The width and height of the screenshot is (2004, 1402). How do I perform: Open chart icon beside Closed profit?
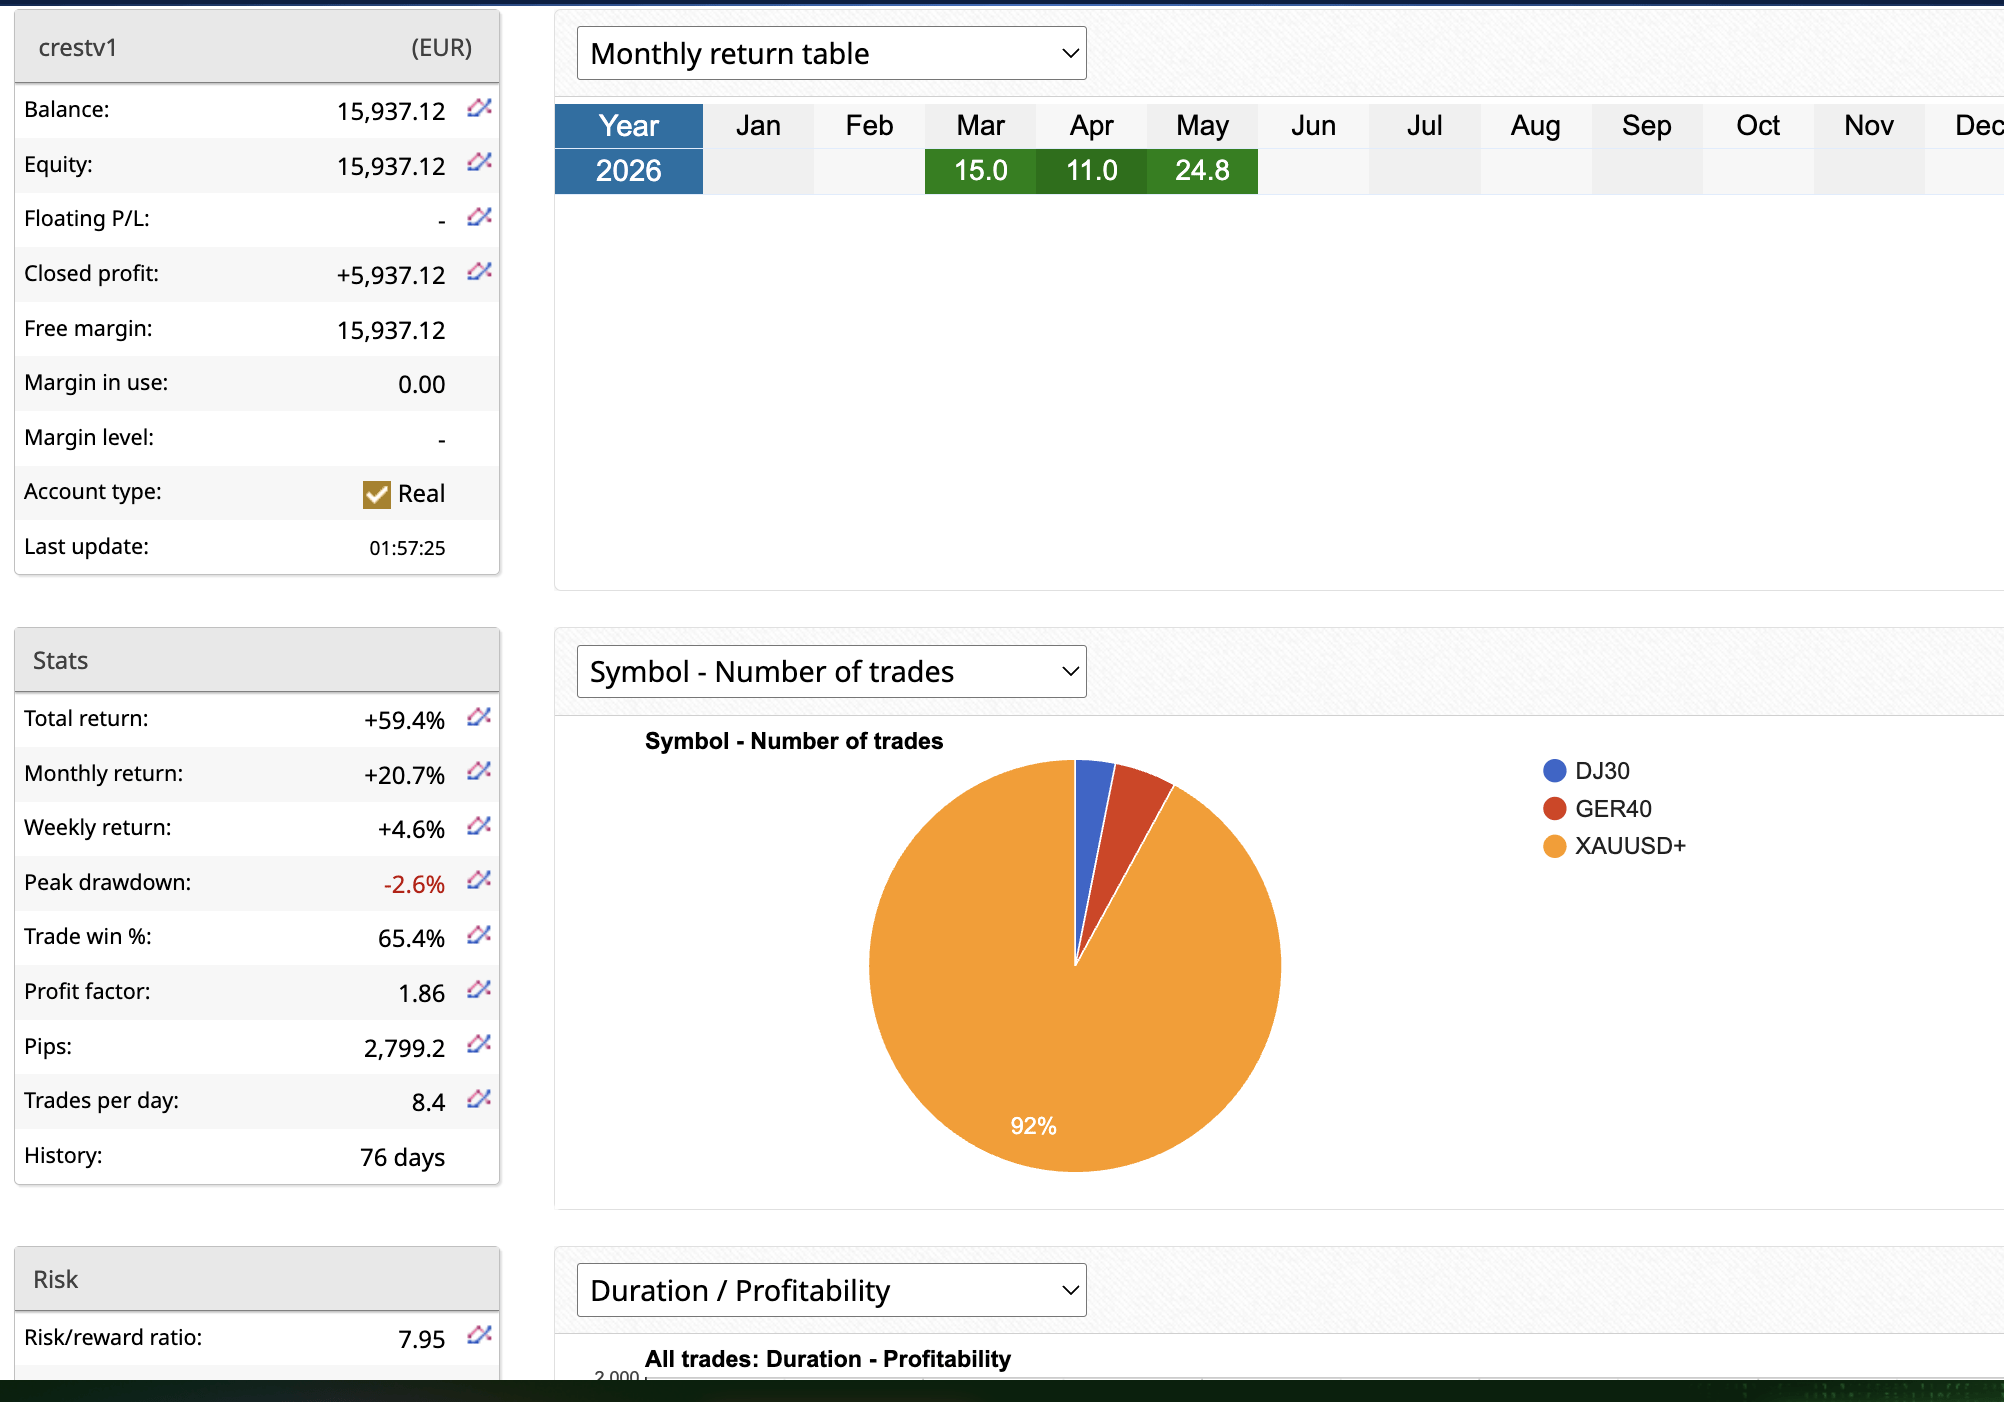click(480, 272)
